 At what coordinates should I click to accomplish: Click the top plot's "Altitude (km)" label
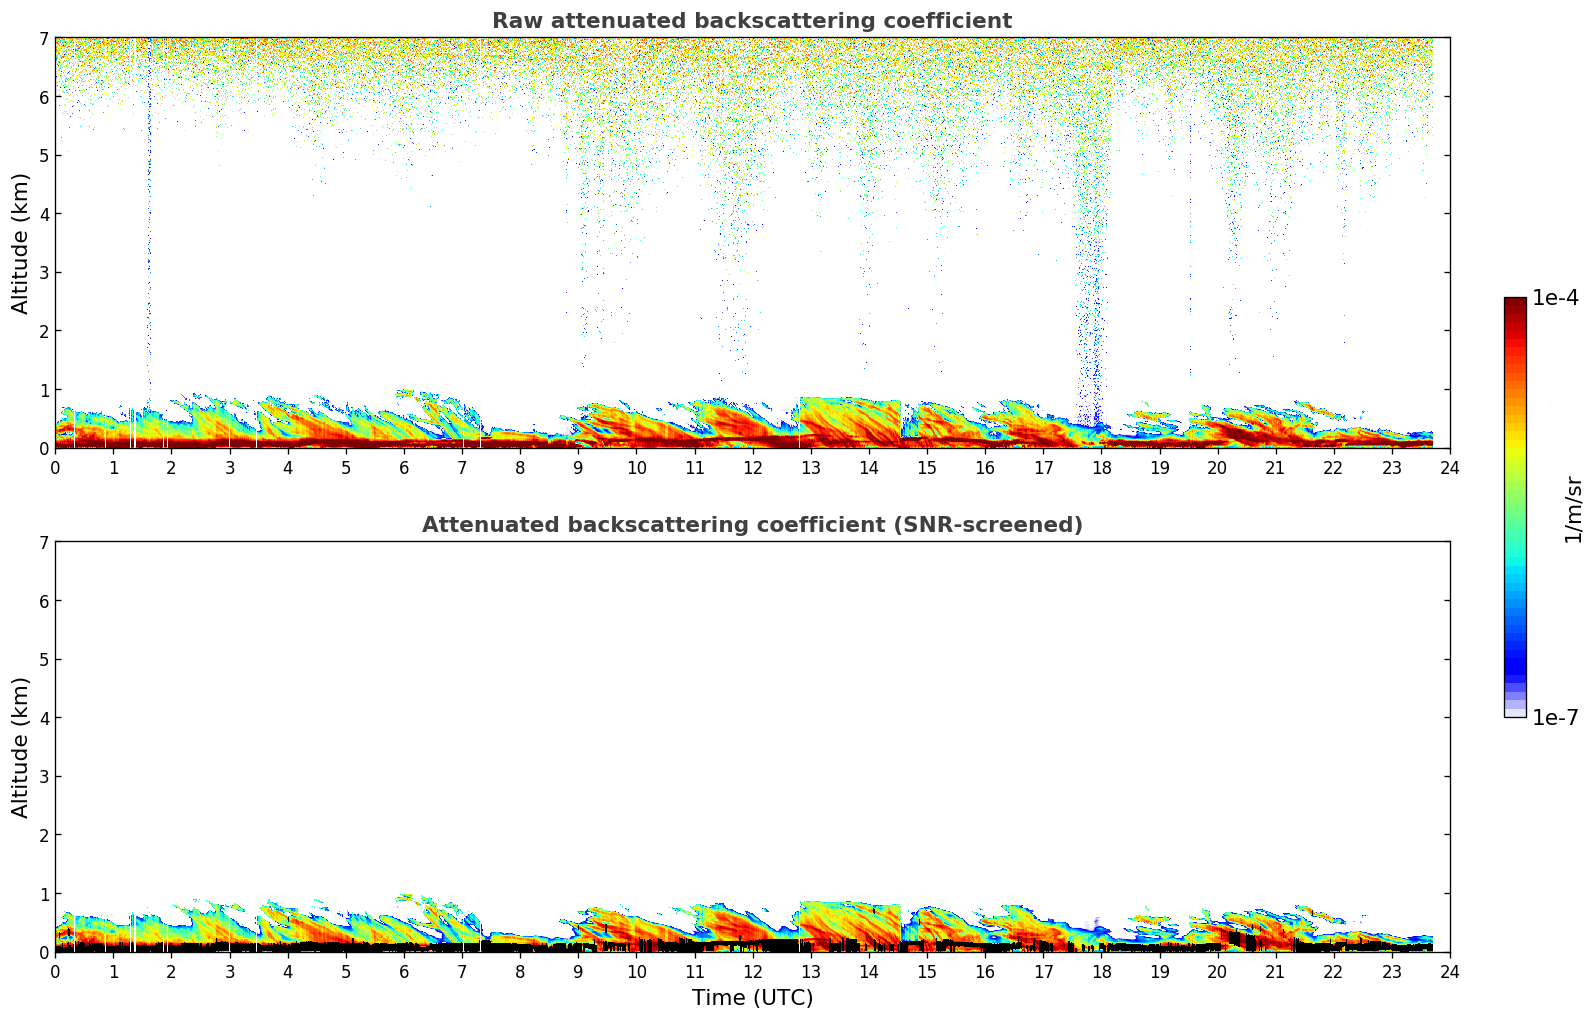tap(20, 243)
